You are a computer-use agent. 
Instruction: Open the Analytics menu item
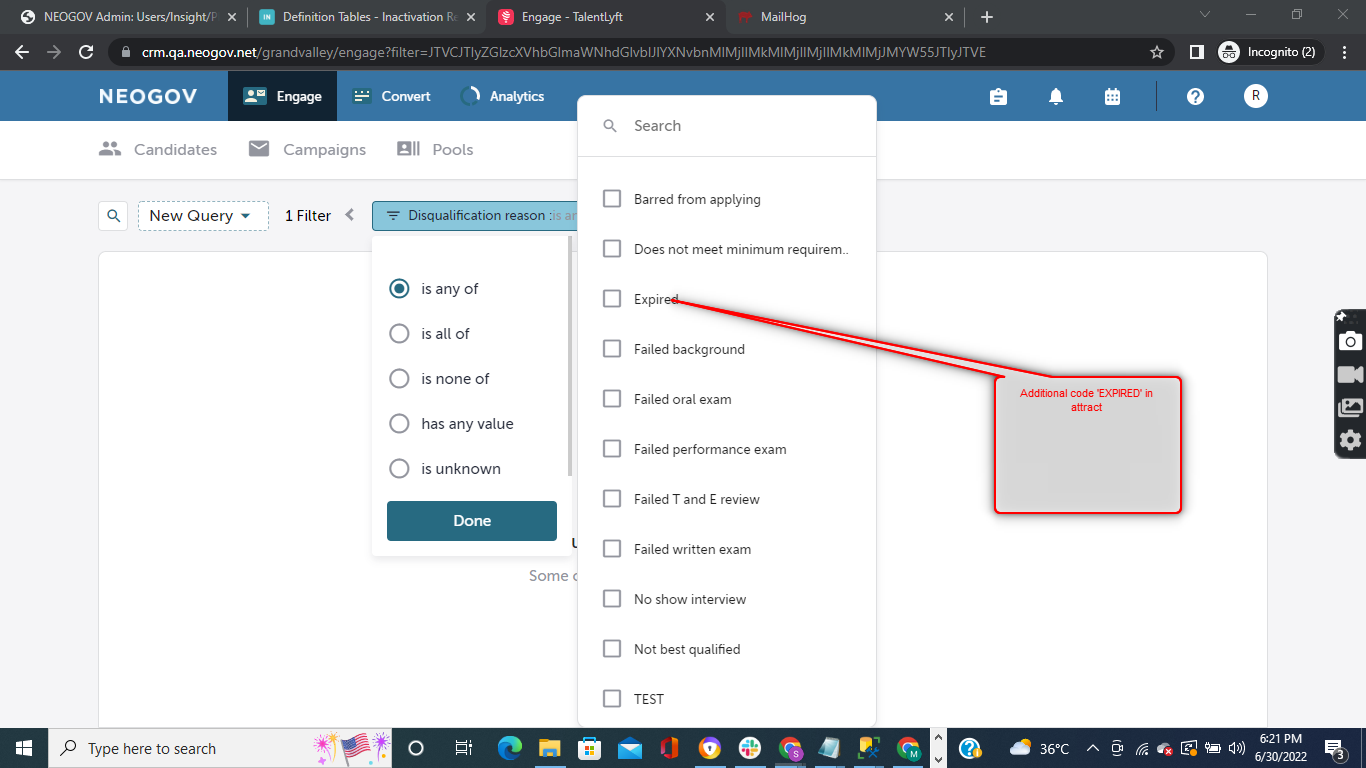tap(503, 97)
